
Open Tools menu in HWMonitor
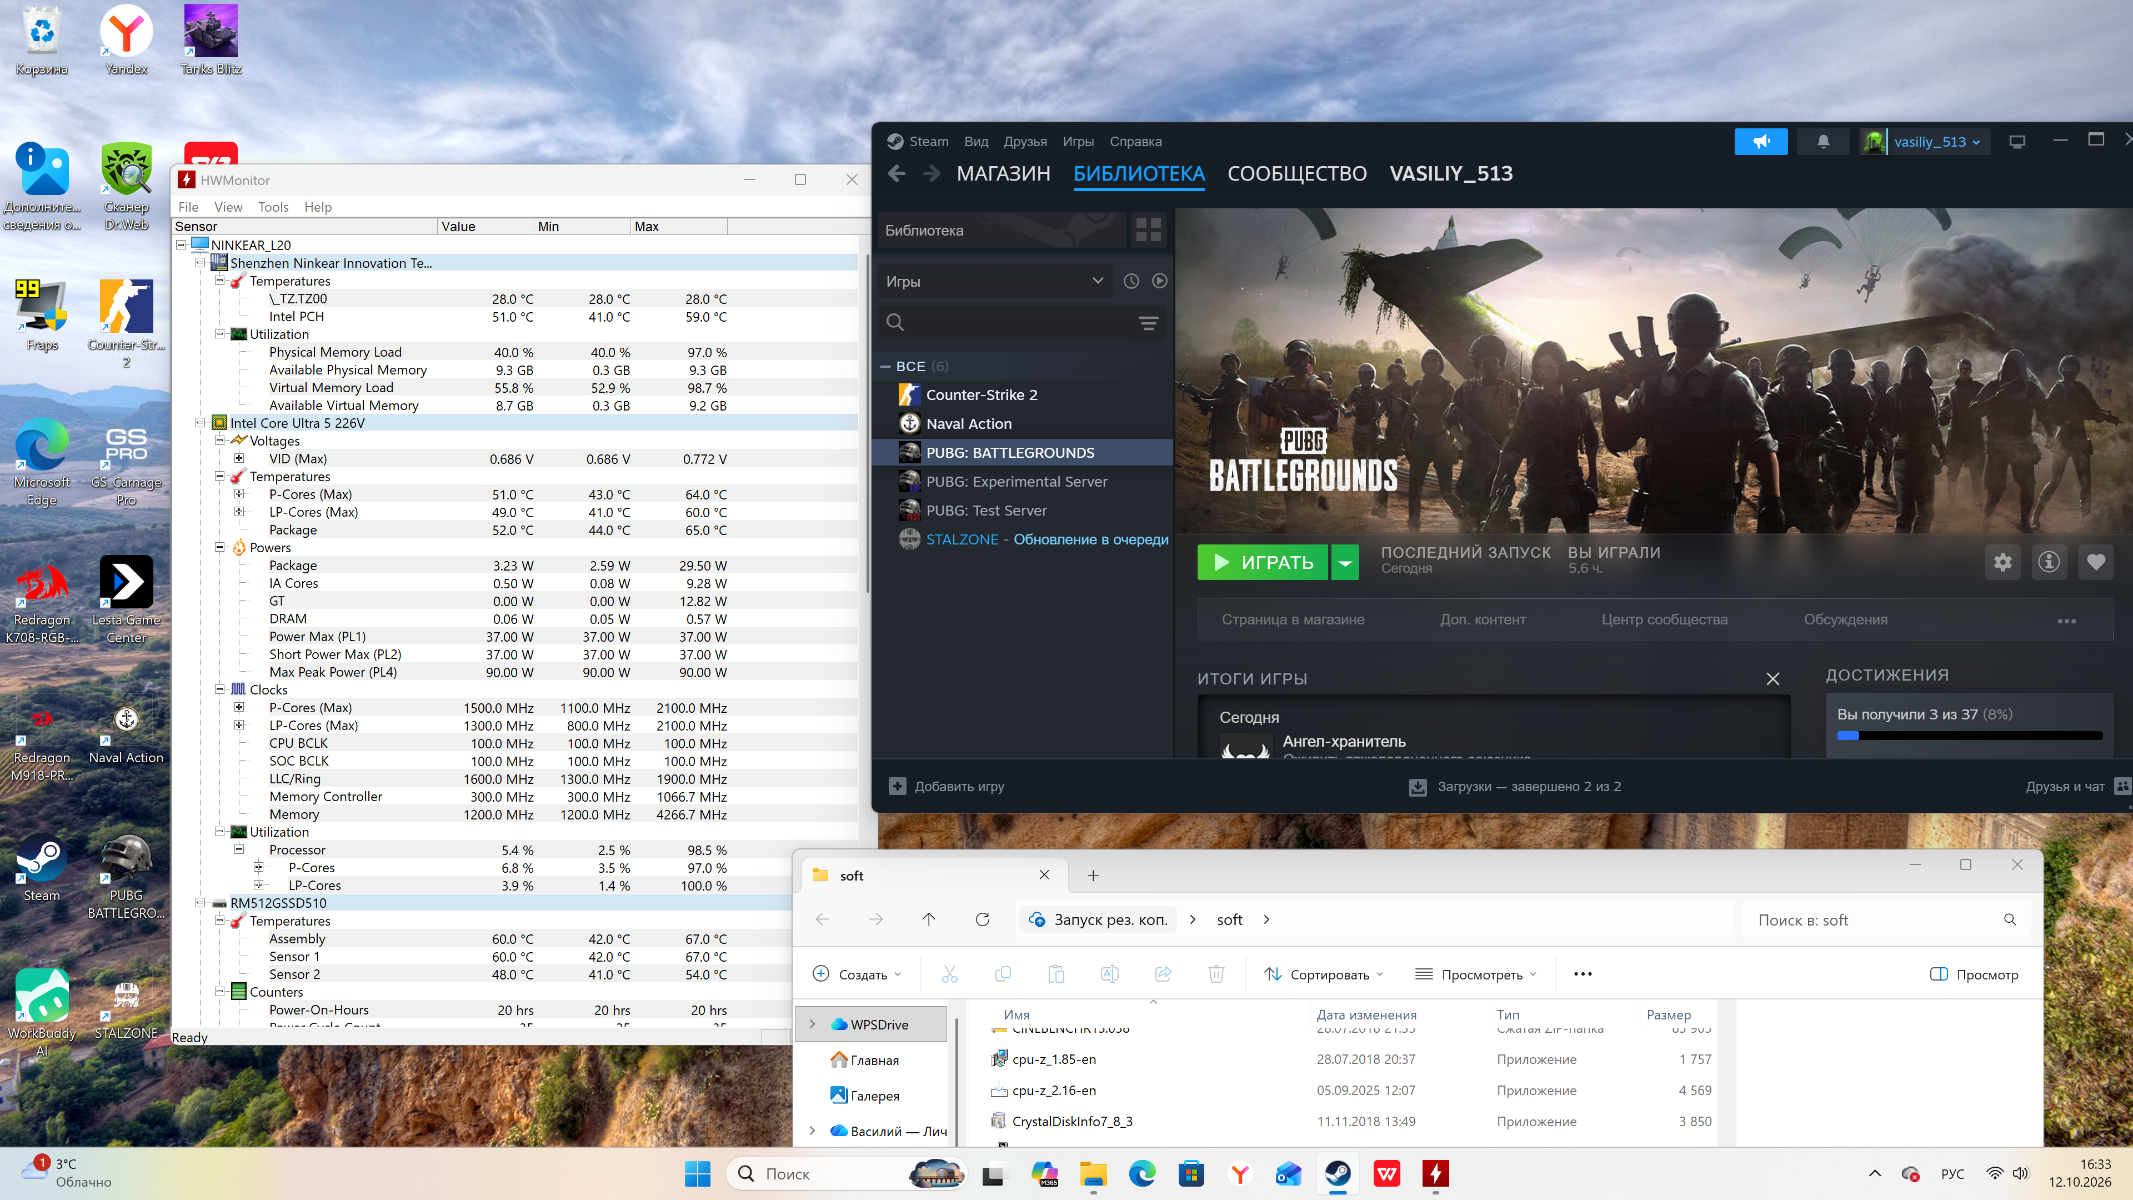tap(273, 207)
